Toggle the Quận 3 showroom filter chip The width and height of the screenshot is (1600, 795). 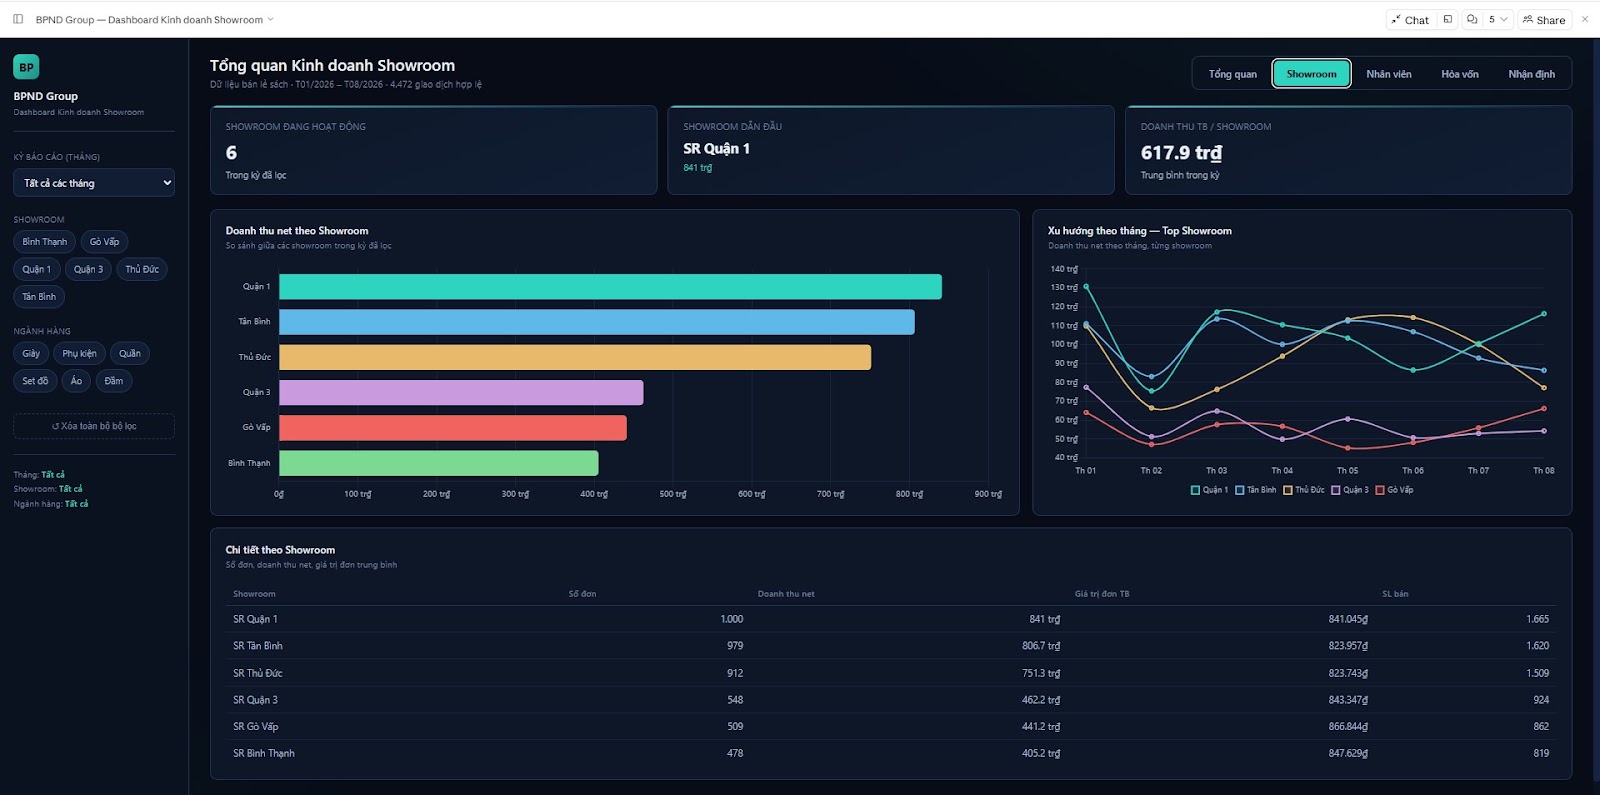tap(88, 269)
